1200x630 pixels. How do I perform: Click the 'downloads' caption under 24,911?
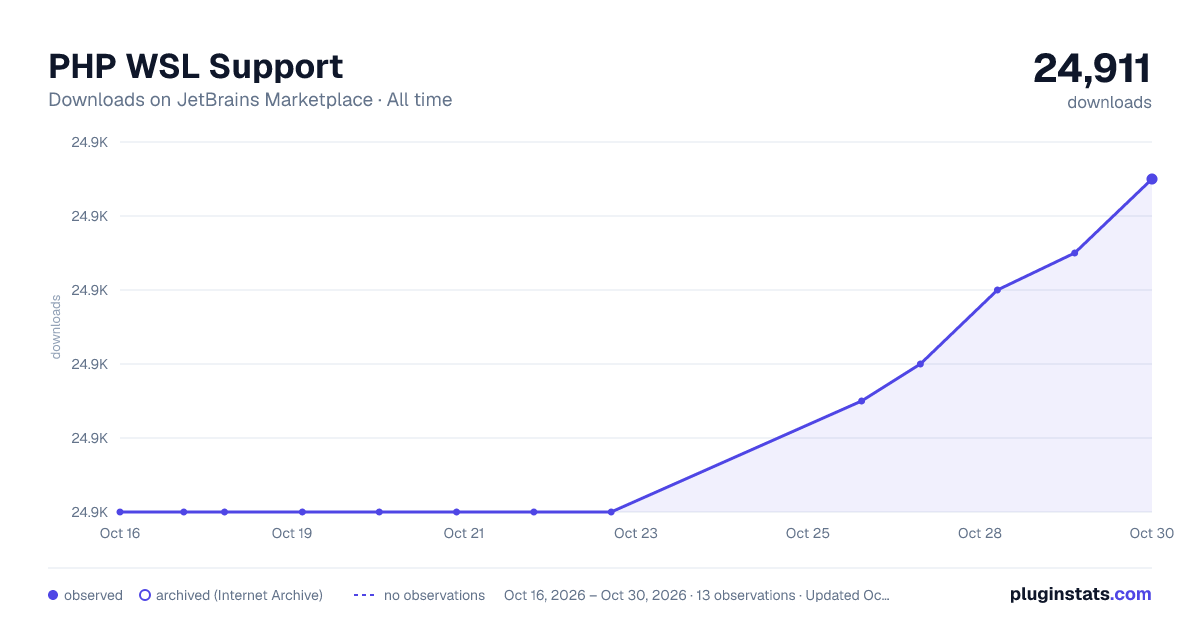coord(1109,102)
